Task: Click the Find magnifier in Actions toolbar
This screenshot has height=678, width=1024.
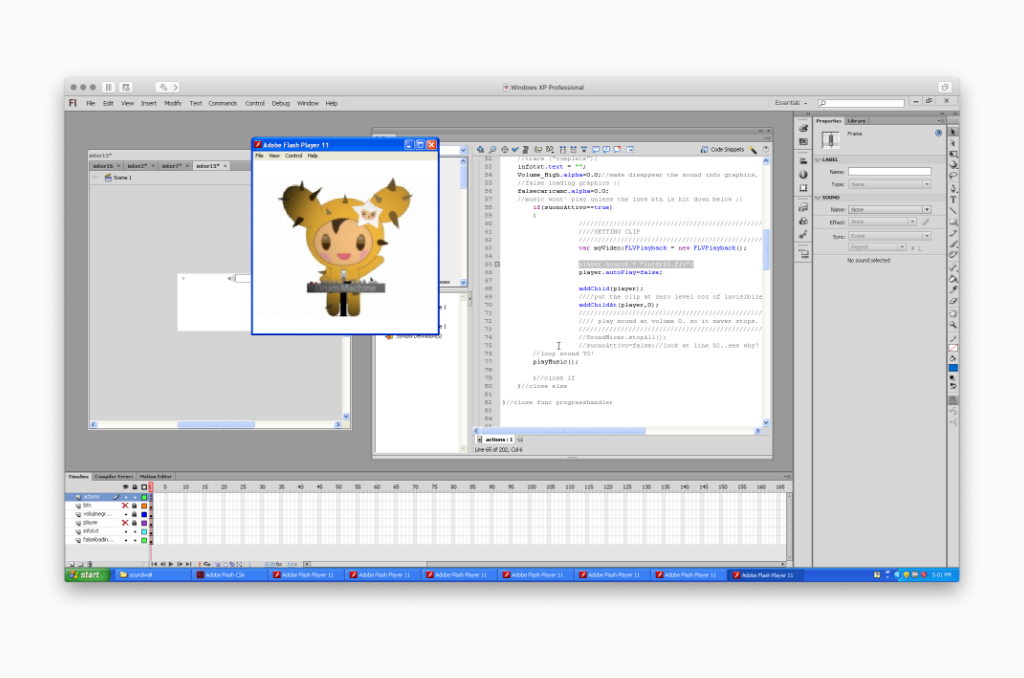Action: coord(492,150)
